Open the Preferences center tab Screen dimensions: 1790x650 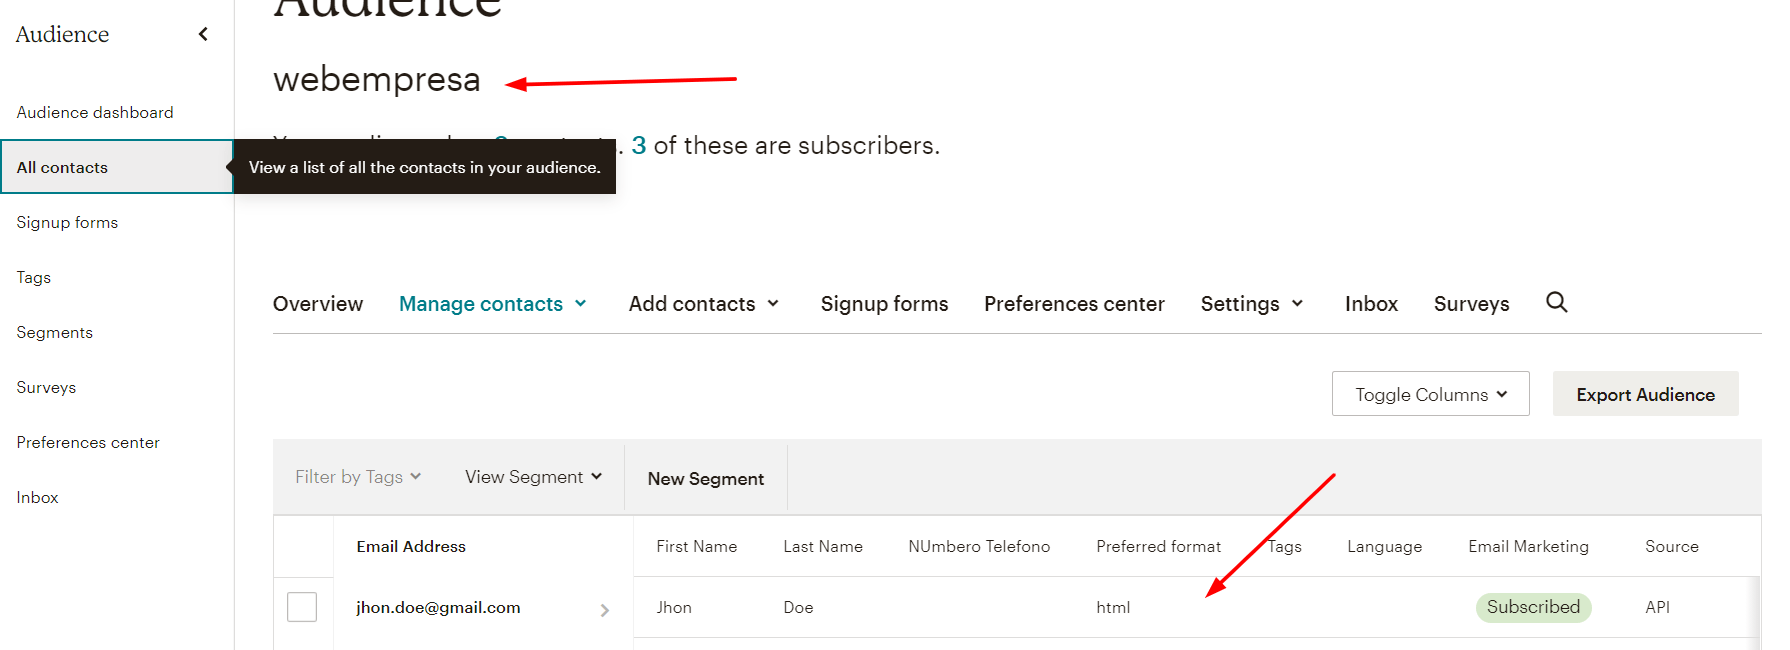(1074, 304)
